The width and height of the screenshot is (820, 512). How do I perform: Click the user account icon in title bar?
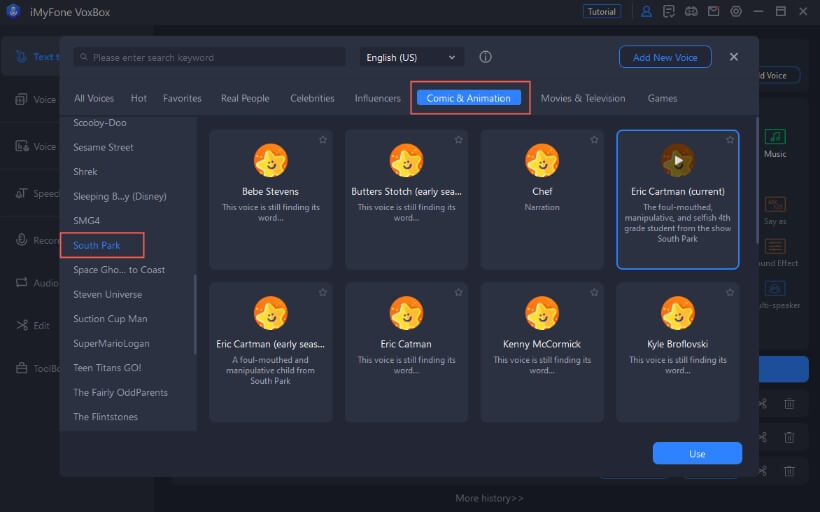(x=646, y=12)
